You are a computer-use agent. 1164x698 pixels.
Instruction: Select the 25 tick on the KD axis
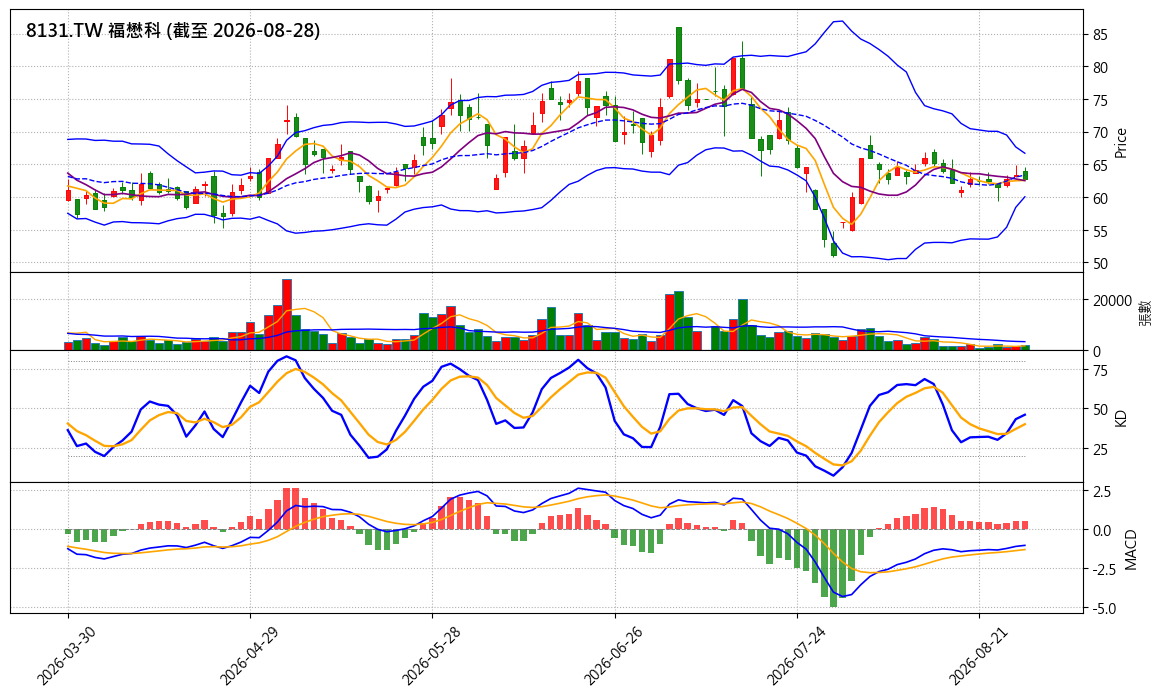[1100, 449]
